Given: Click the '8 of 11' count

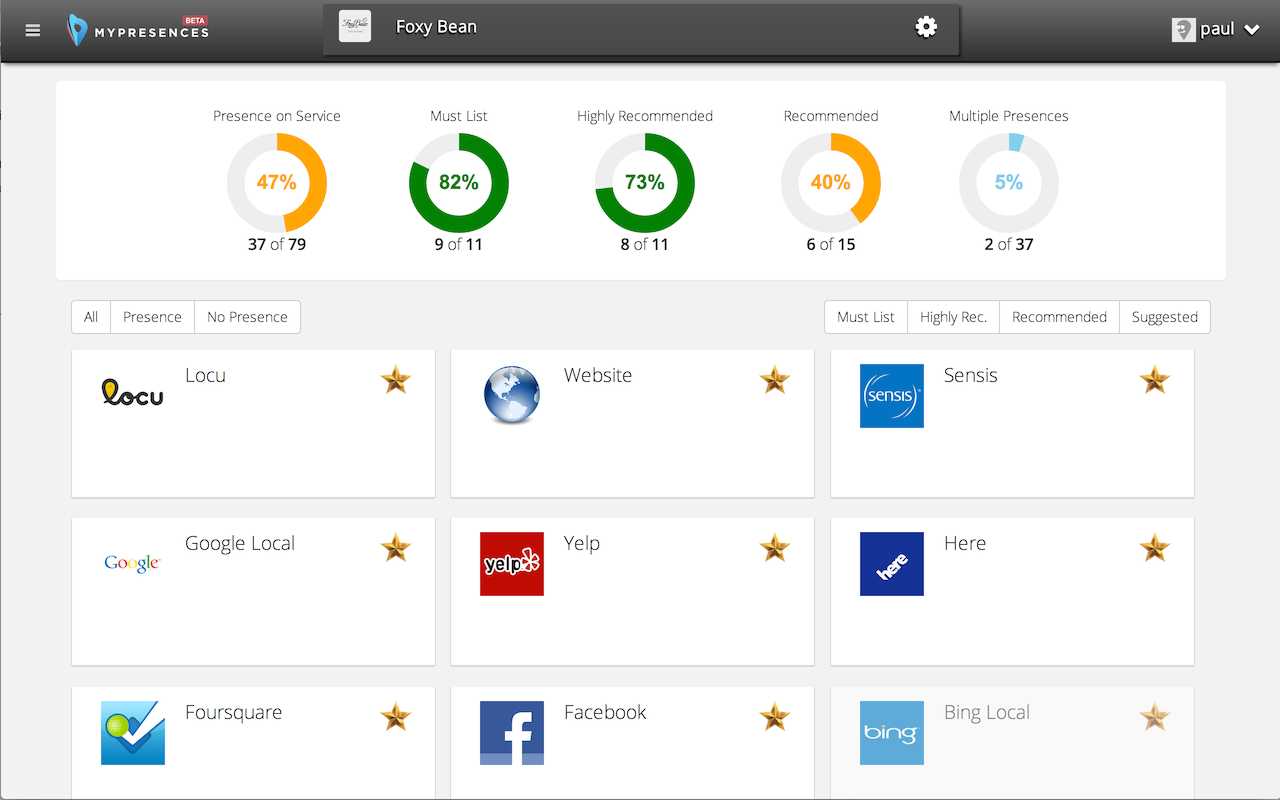Looking at the screenshot, I should click(645, 244).
